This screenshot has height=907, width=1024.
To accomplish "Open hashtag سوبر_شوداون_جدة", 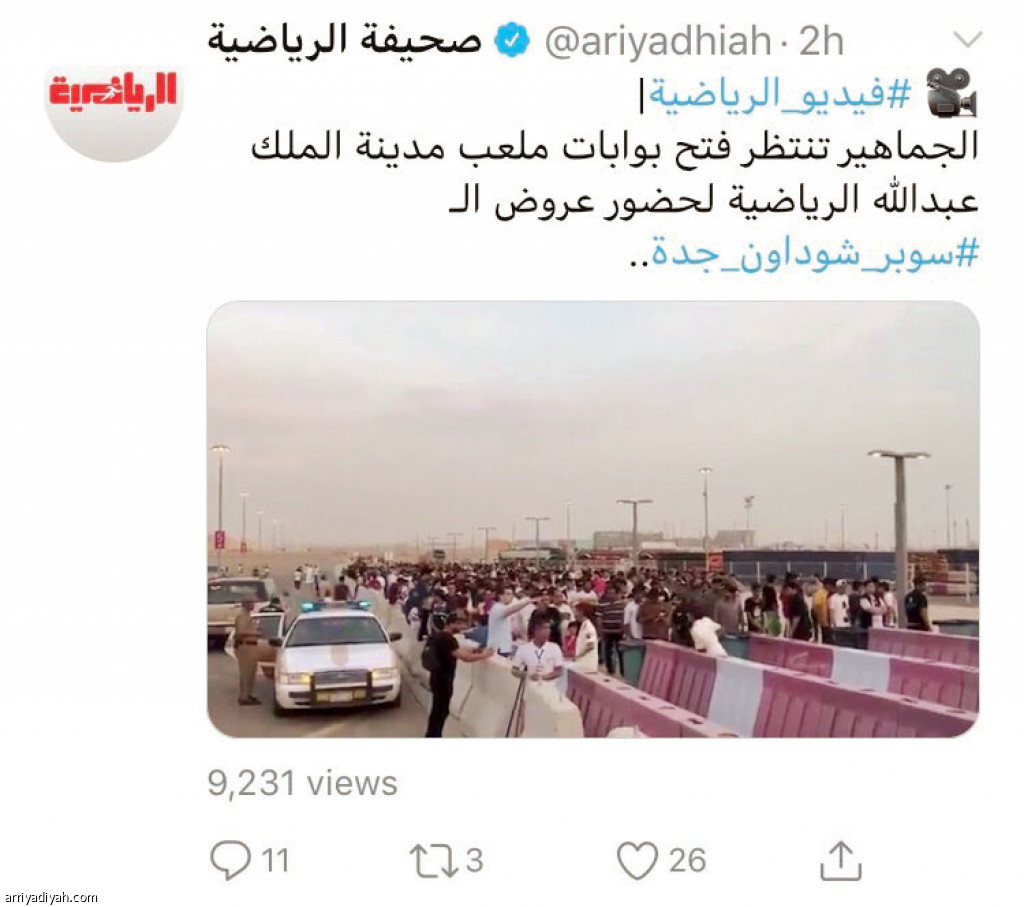I will (815, 253).
